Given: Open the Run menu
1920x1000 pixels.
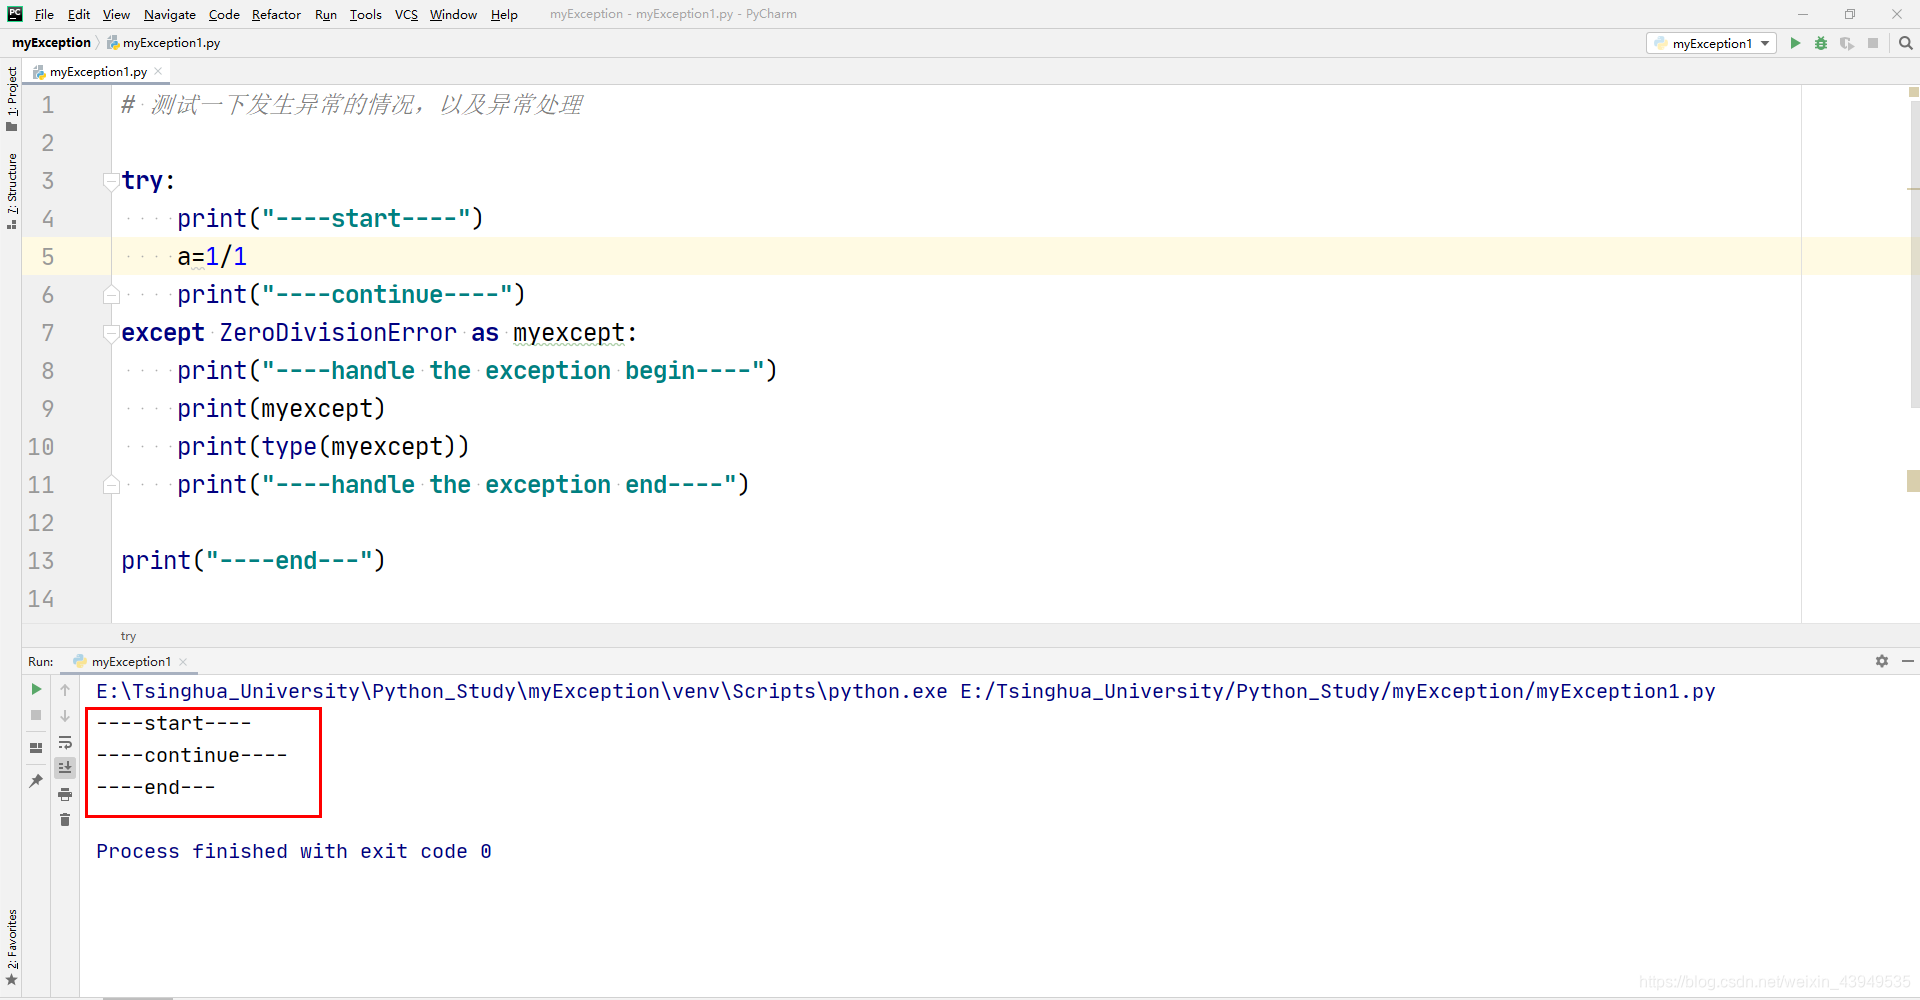Looking at the screenshot, I should point(326,14).
